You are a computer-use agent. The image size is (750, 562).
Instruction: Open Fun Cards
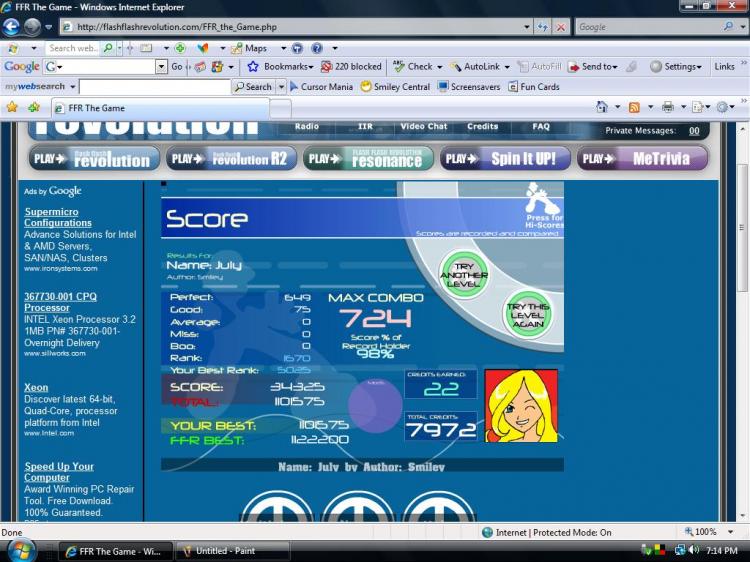(x=534, y=87)
